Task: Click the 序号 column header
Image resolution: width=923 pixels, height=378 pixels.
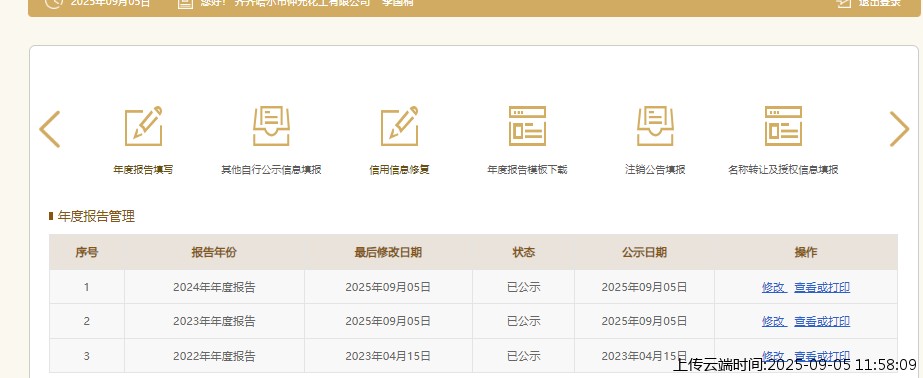Action: point(87,253)
